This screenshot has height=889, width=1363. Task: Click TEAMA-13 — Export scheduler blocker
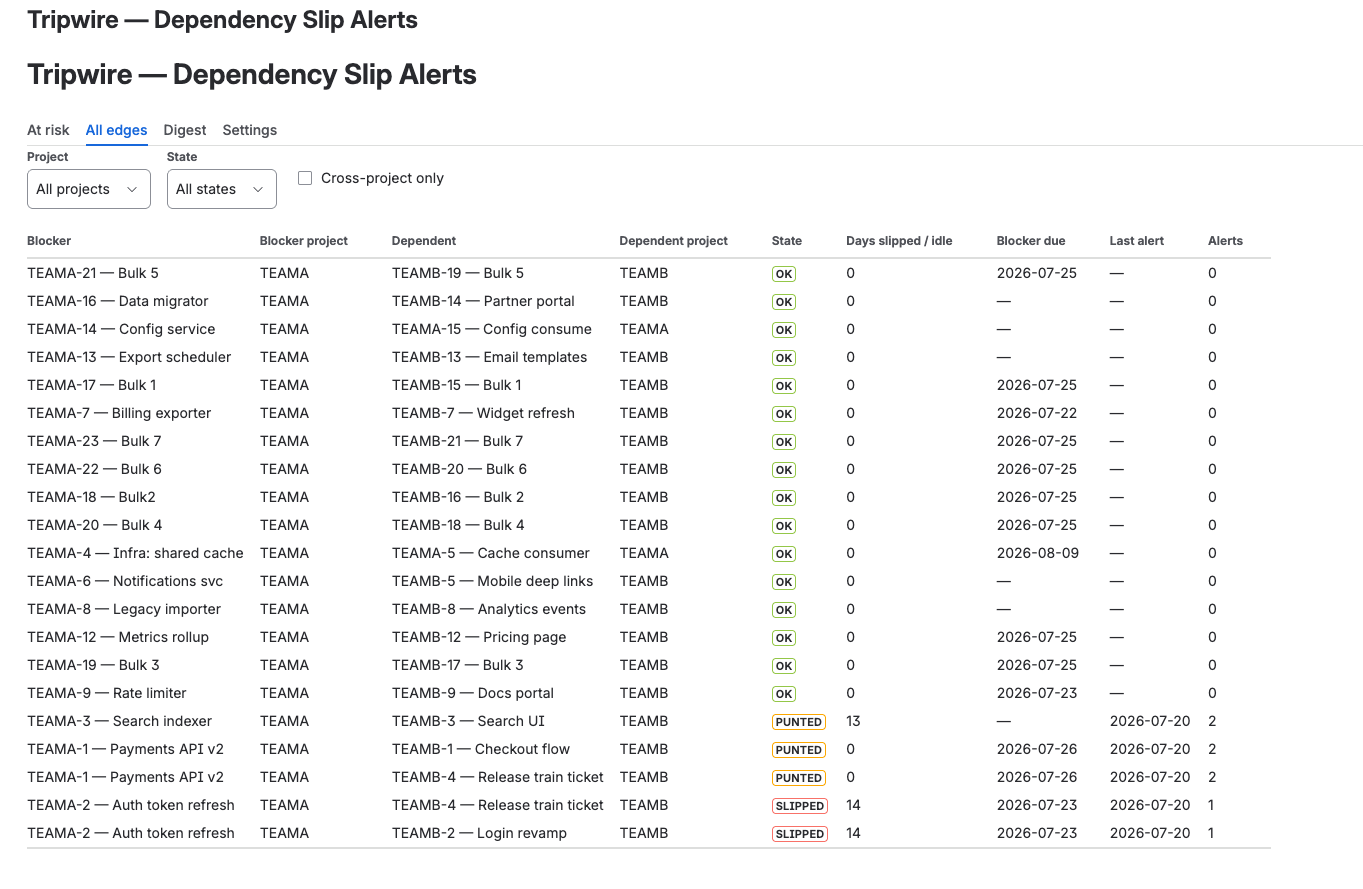click(x=129, y=357)
